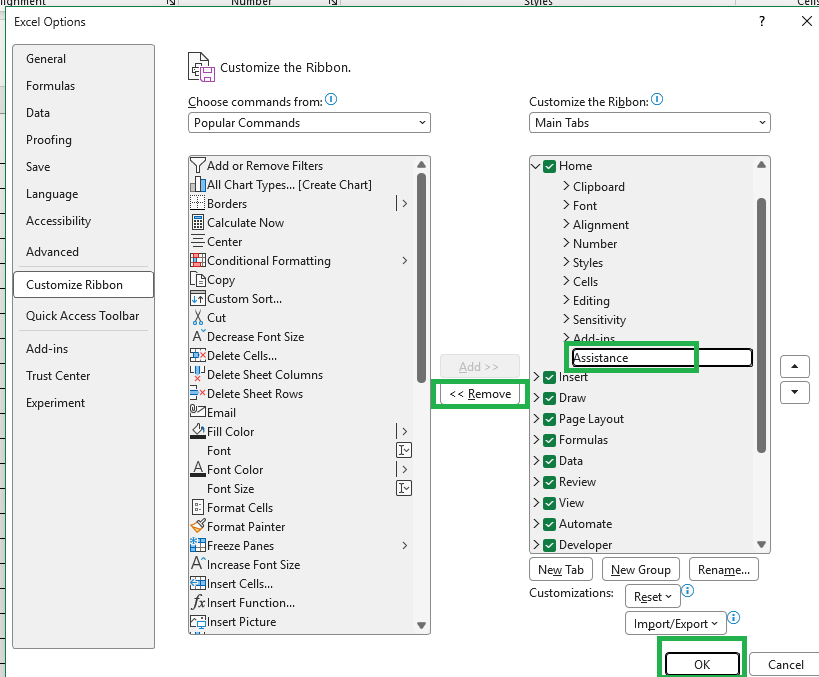Click the Calculate Now calculator icon

(197, 223)
